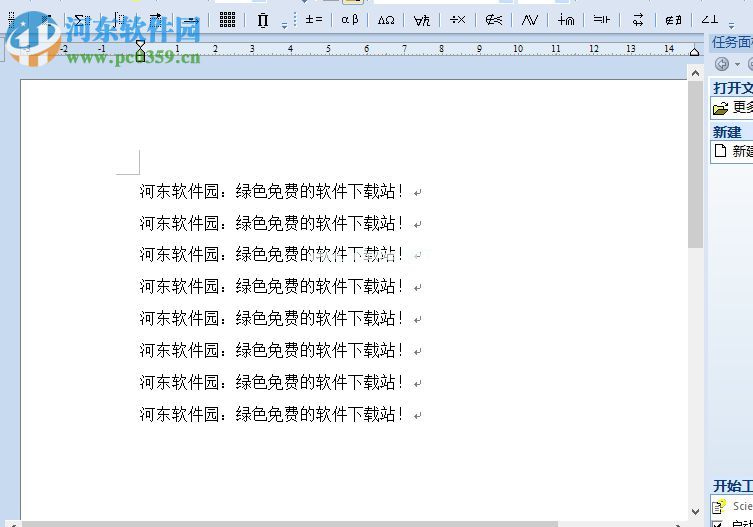
Task: Click the vertical scrollbar down arrow
Action: 695,512
